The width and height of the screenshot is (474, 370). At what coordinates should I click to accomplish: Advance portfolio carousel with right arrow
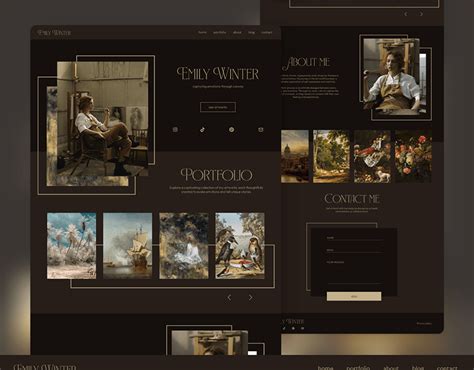[x=251, y=297]
